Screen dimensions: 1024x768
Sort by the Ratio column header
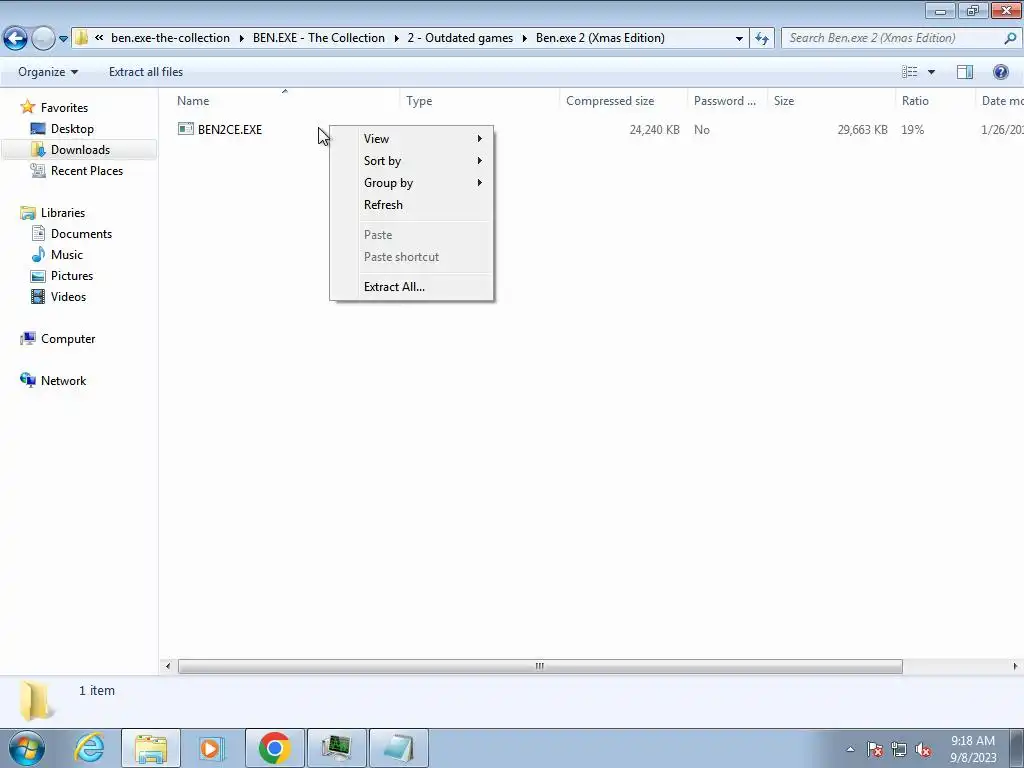tap(915, 101)
